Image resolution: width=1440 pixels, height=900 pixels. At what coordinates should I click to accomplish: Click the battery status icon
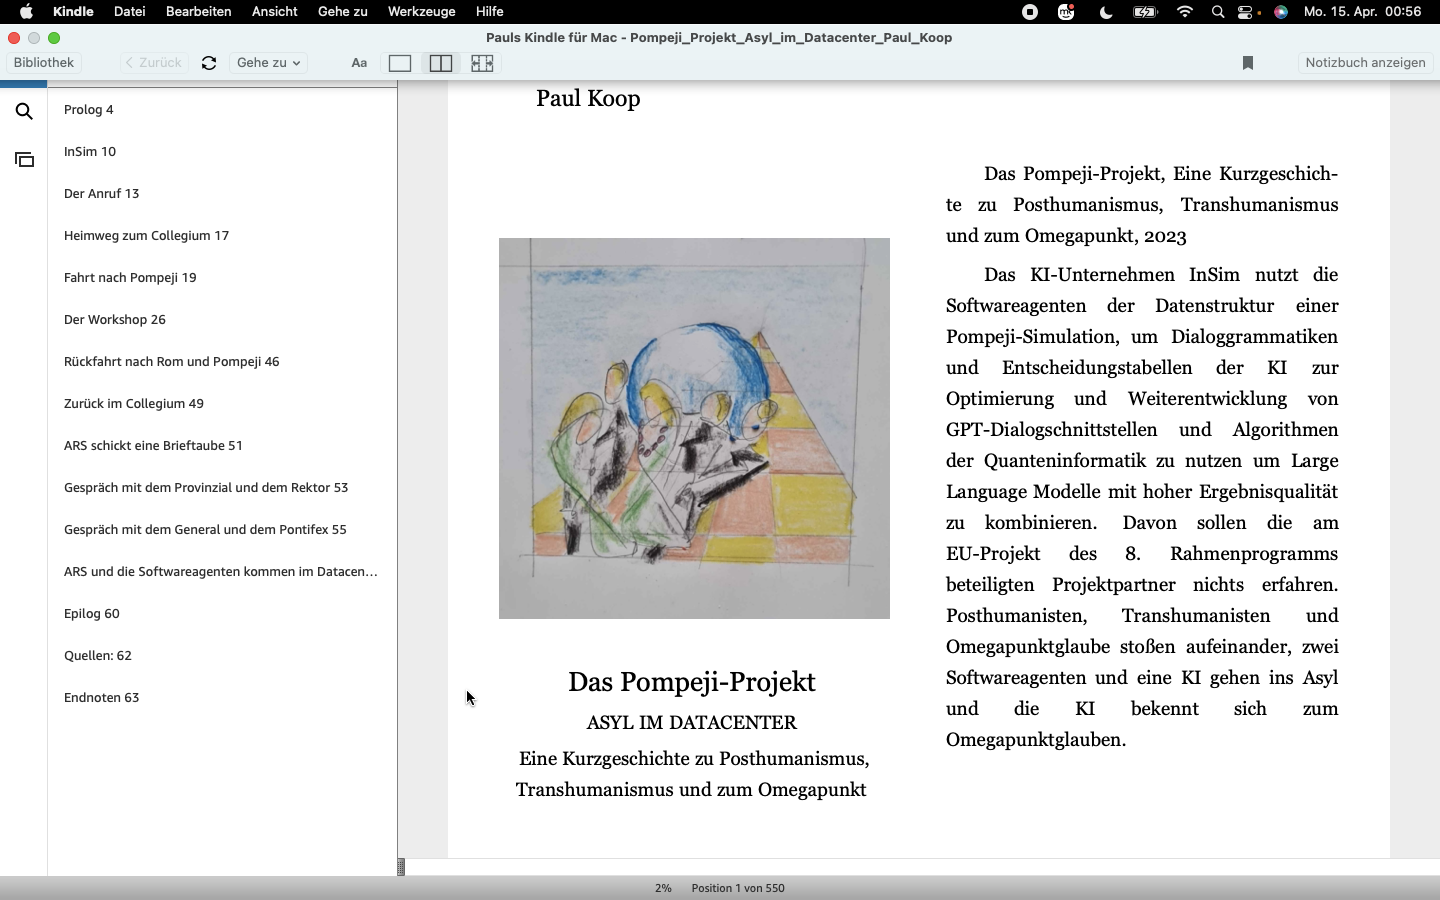[1144, 12]
